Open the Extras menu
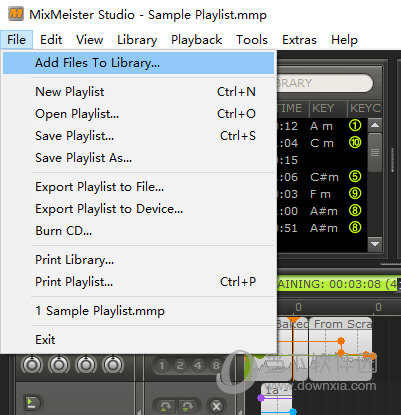The width and height of the screenshot is (401, 415). [299, 40]
